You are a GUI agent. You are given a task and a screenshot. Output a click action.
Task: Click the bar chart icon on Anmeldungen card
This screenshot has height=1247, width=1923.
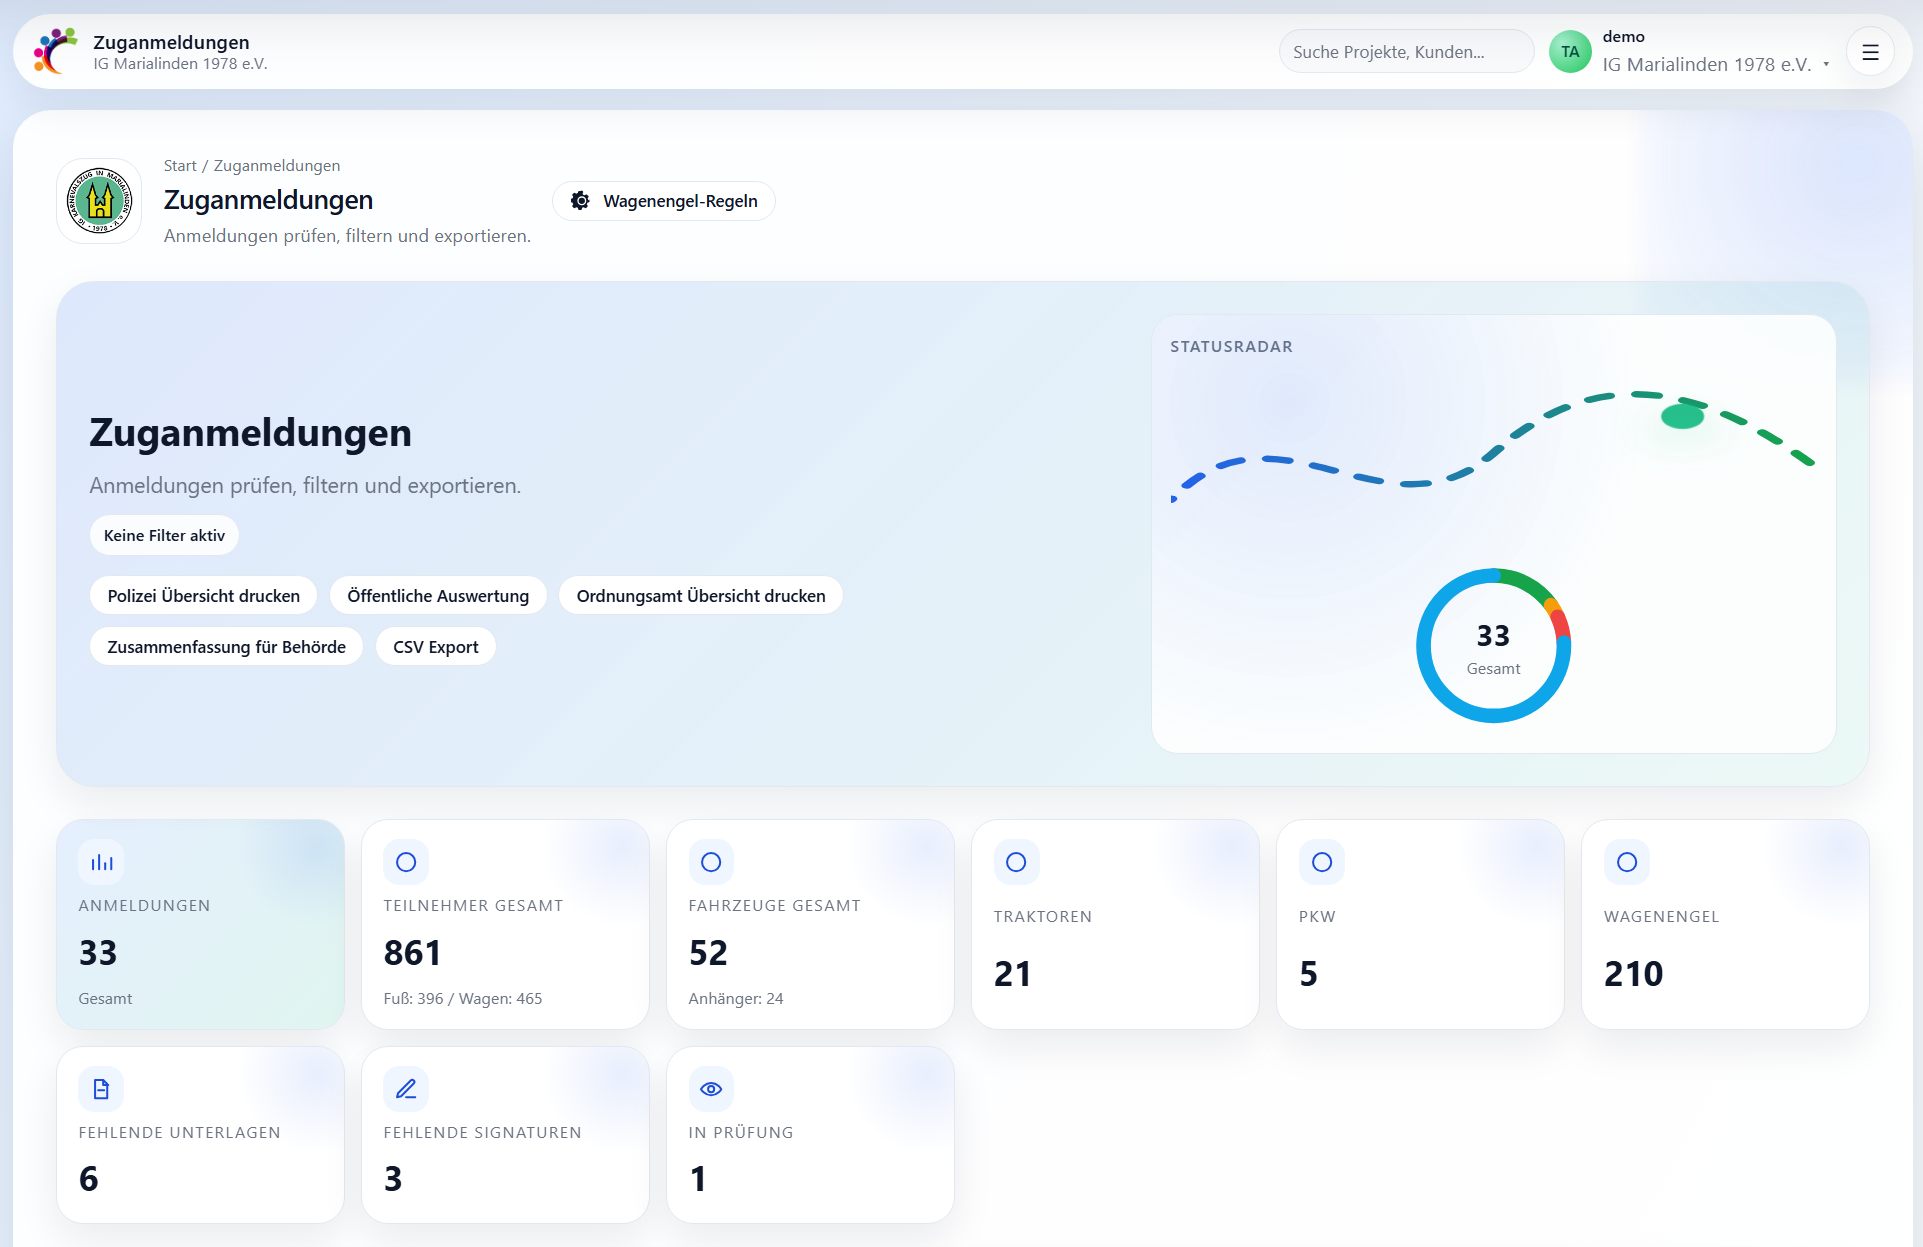101,862
